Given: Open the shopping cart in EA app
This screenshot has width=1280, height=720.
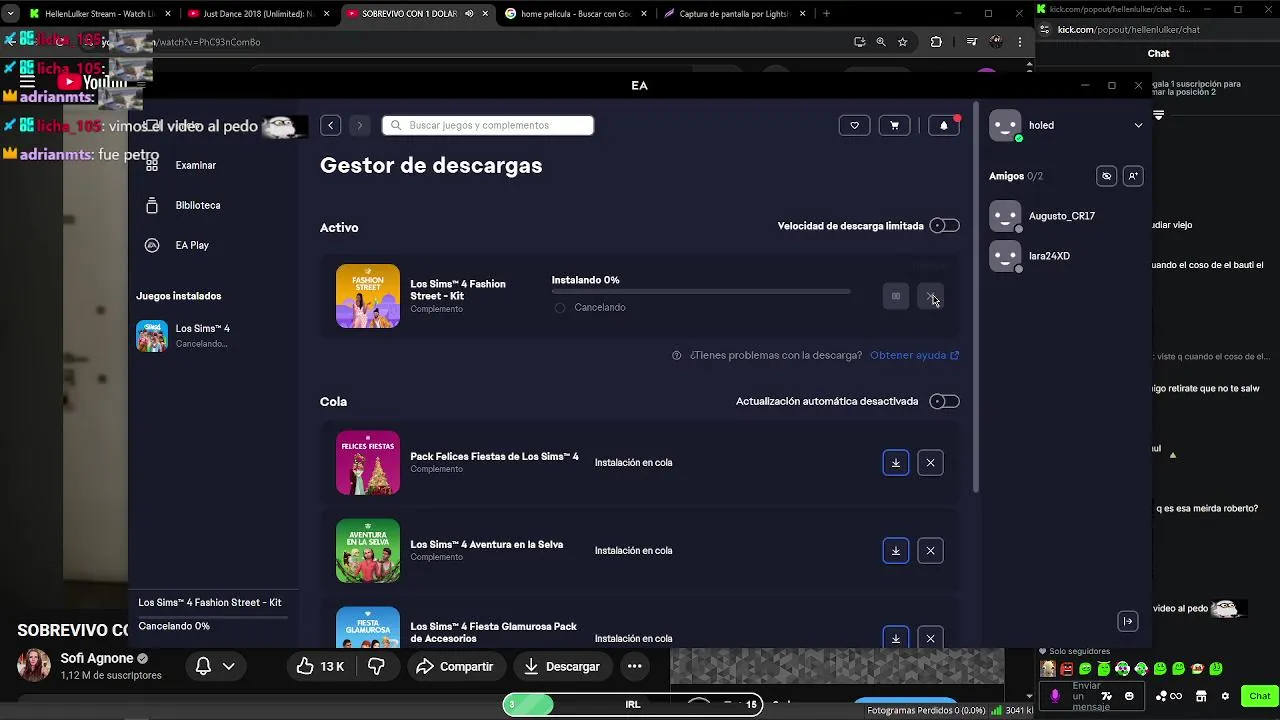Looking at the screenshot, I should (x=894, y=125).
